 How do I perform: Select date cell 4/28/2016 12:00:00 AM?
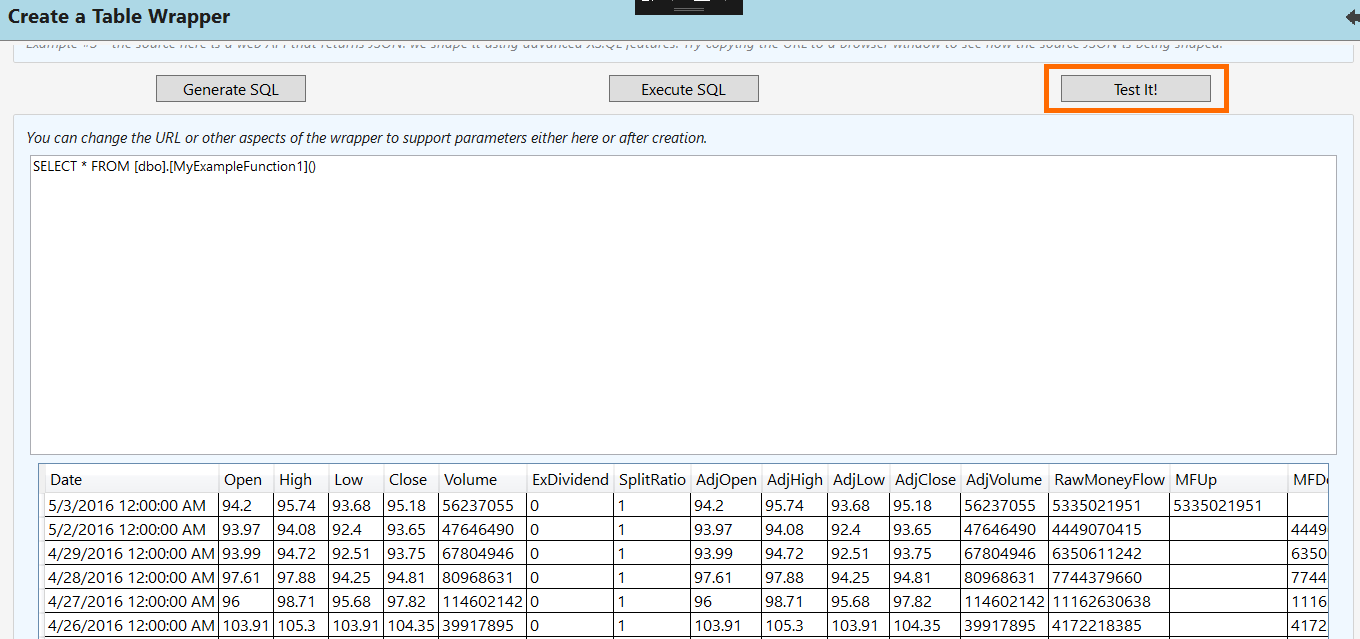tap(132, 577)
